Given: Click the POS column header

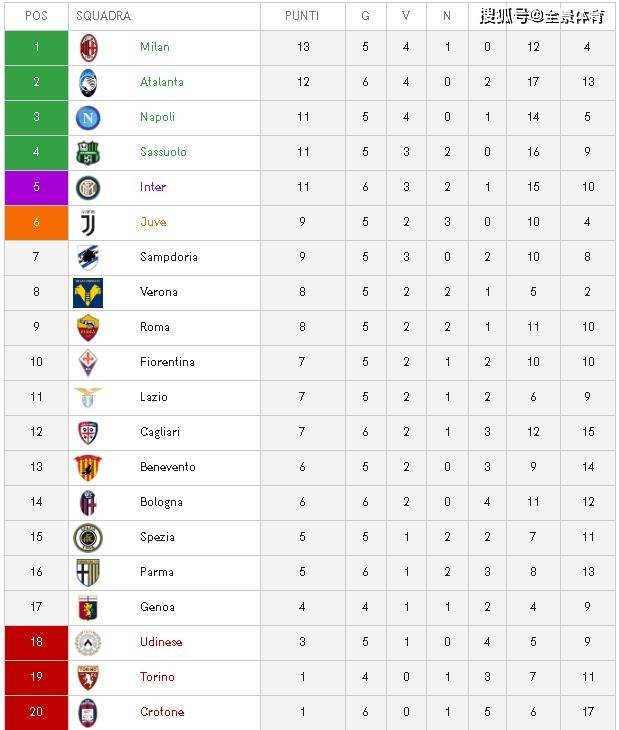Looking at the screenshot, I should pyautogui.click(x=36, y=16).
